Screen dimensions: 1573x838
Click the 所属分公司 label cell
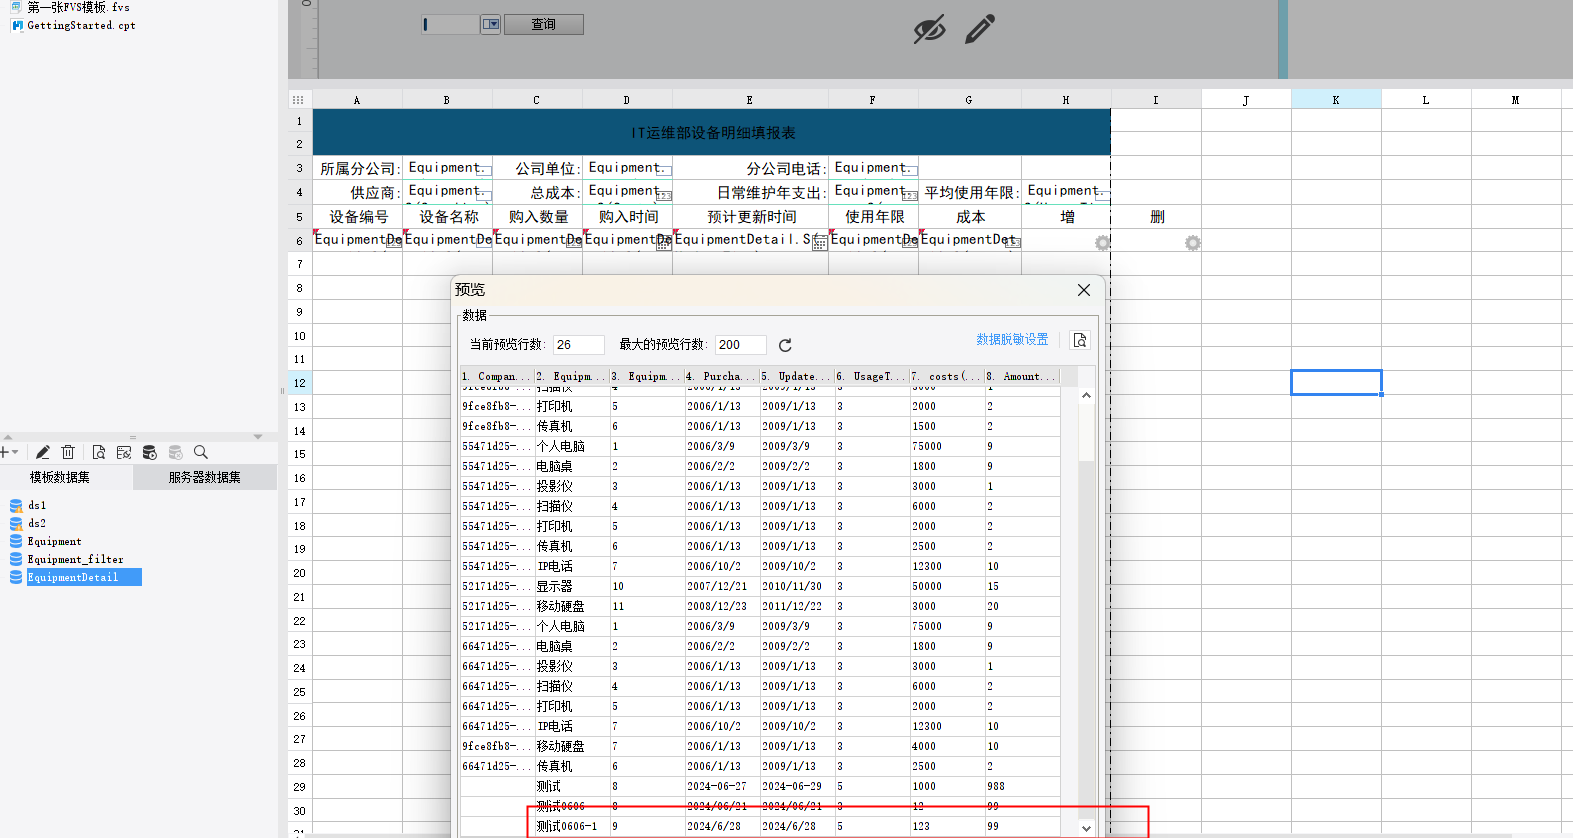pos(358,168)
